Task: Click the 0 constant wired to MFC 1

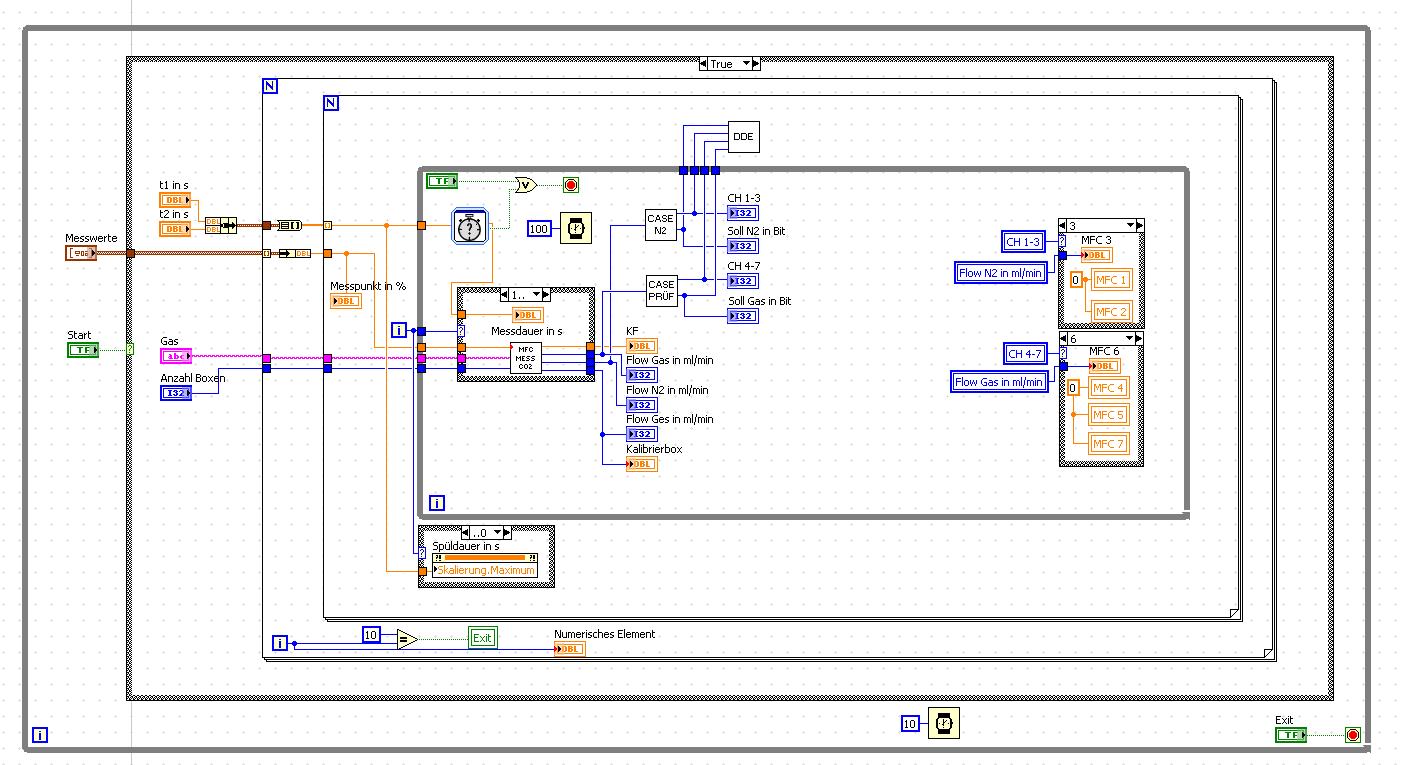Action: [x=1076, y=280]
